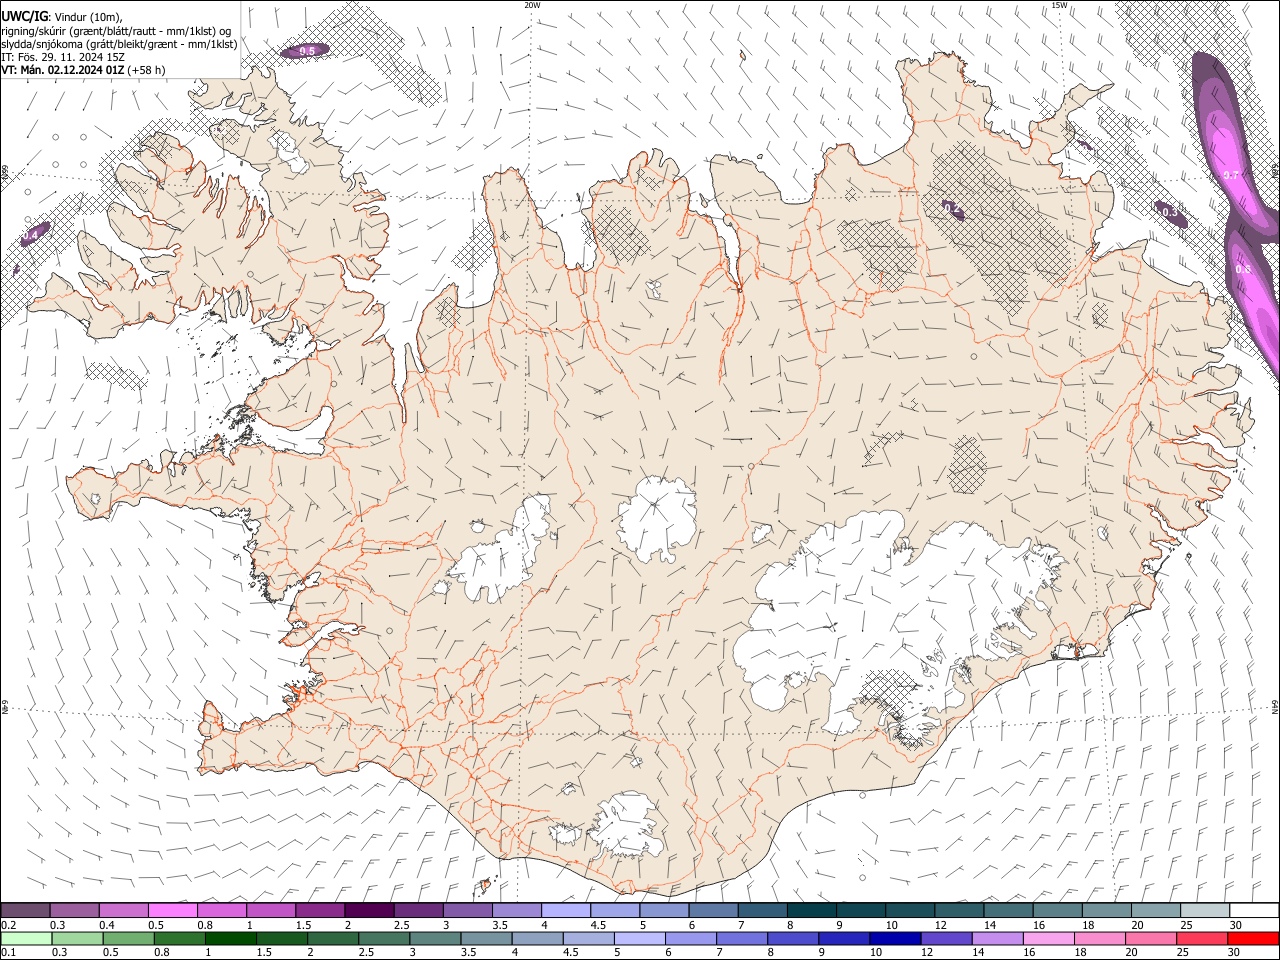Viewport: 1280px width, 960px height.
Task: Click the '0.4' snowfall label at left edge
Action: [x=31, y=234]
